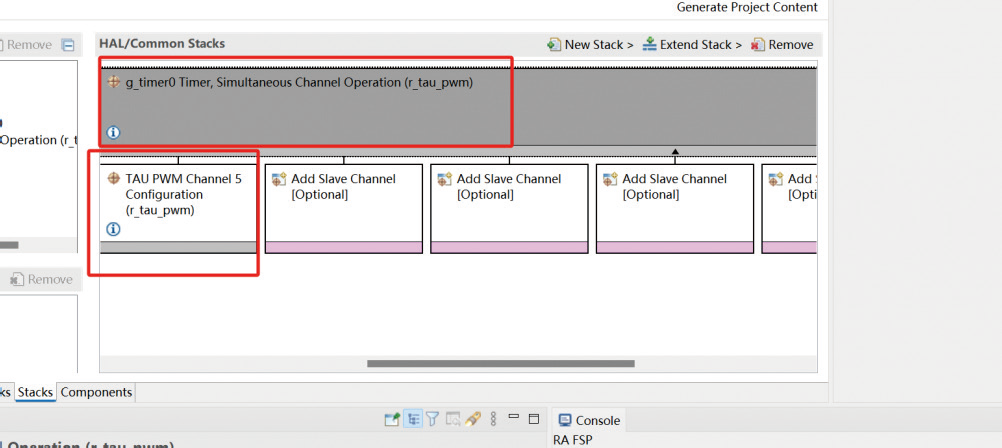Click Pin Properties view icon
Viewport: 1002px width, 448px height.
[x=392, y=419]
